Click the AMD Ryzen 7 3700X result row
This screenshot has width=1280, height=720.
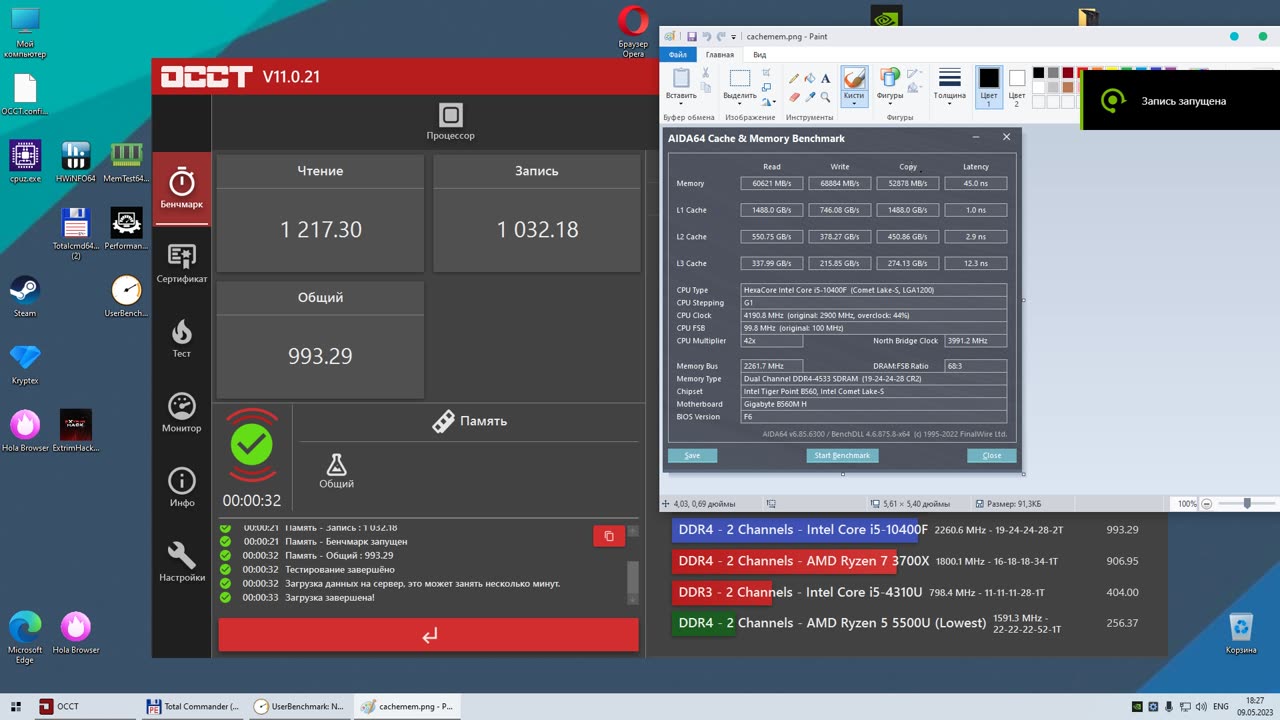coord(908,561)
